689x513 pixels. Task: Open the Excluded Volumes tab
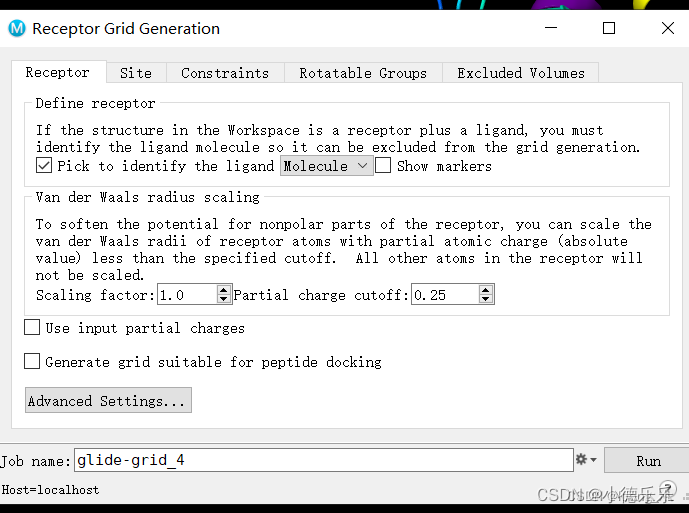click(521, 73)
